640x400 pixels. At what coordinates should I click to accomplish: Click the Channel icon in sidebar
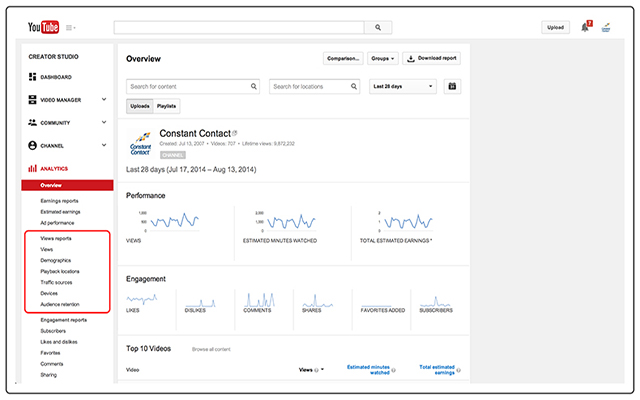point(33,145)
